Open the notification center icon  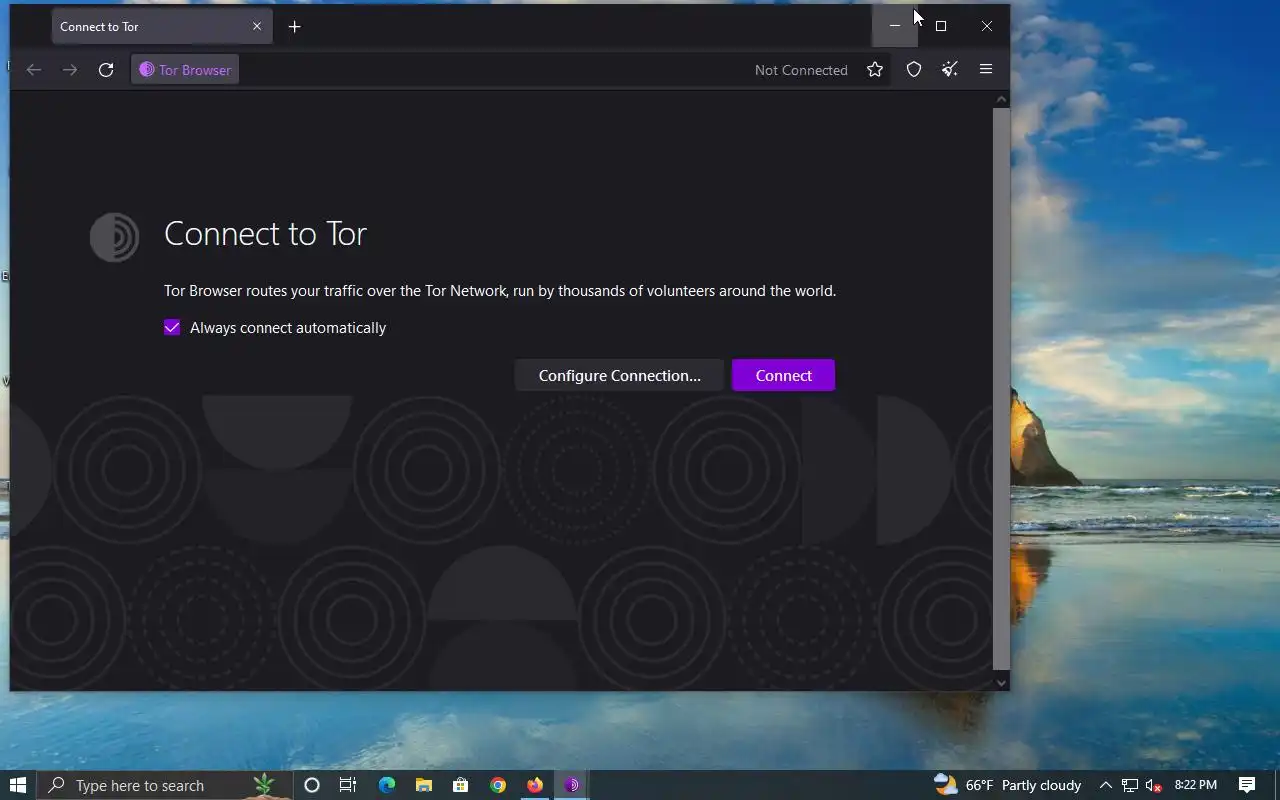click(x=1247, y=785)
